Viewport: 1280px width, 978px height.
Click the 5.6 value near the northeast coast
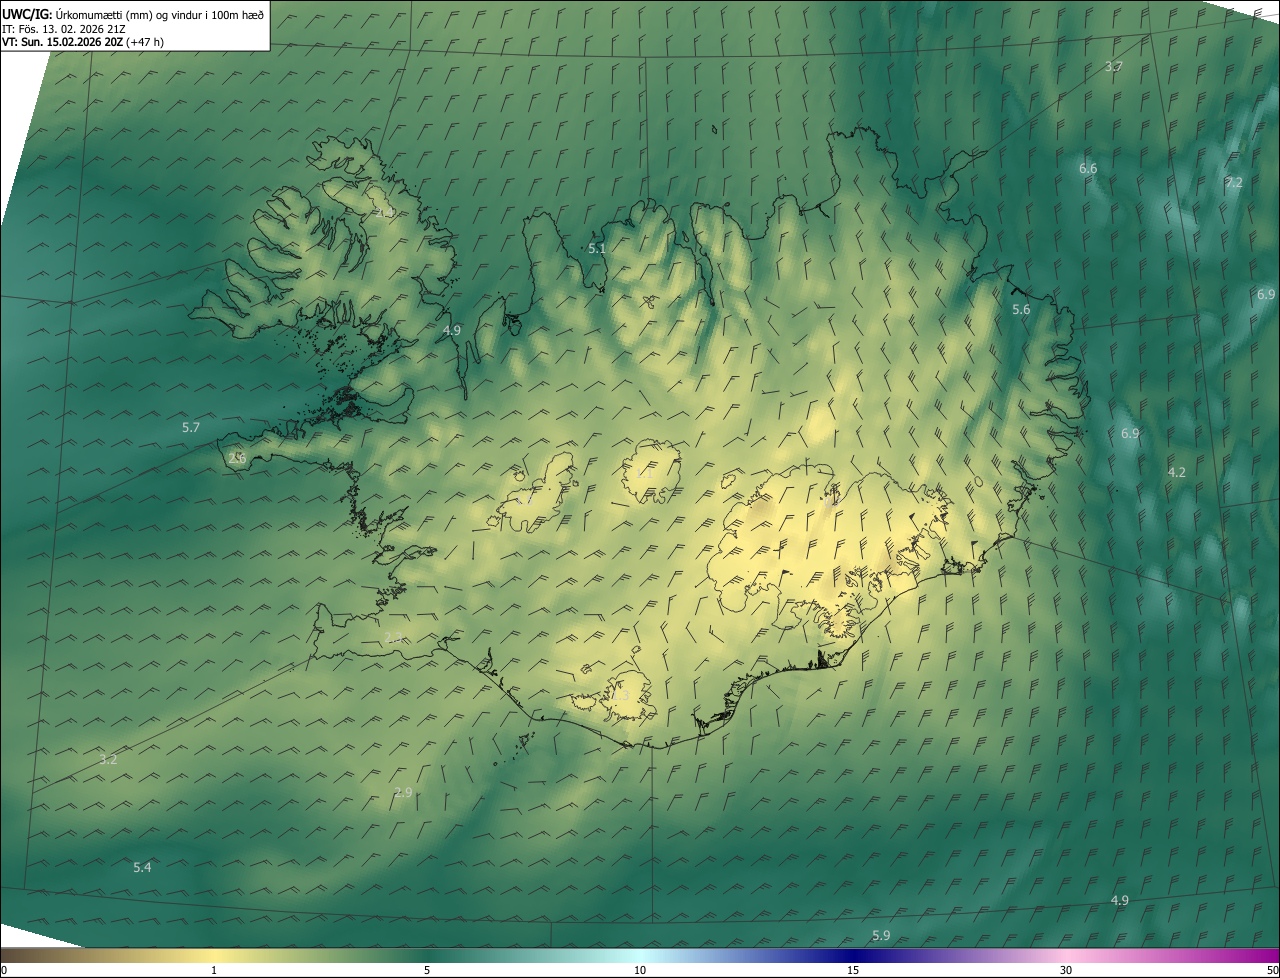pyautogui.click(x=1021, y=309)
